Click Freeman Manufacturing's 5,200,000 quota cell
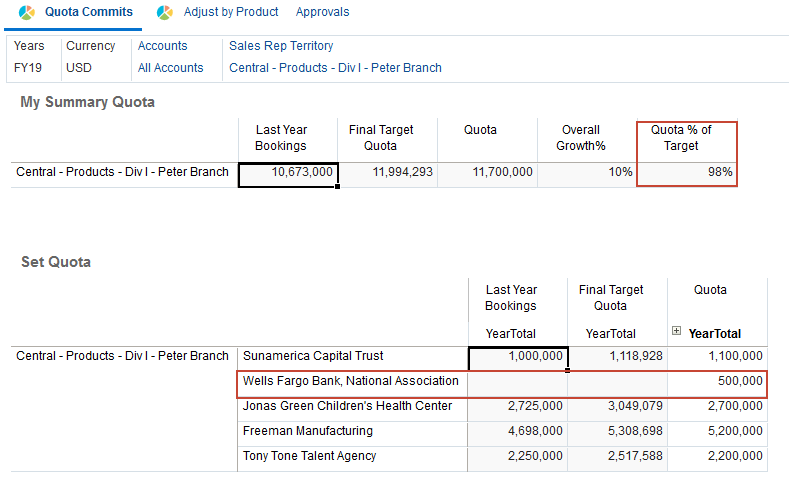Screen dimensions: 789x481 click(x=716, y=432)
